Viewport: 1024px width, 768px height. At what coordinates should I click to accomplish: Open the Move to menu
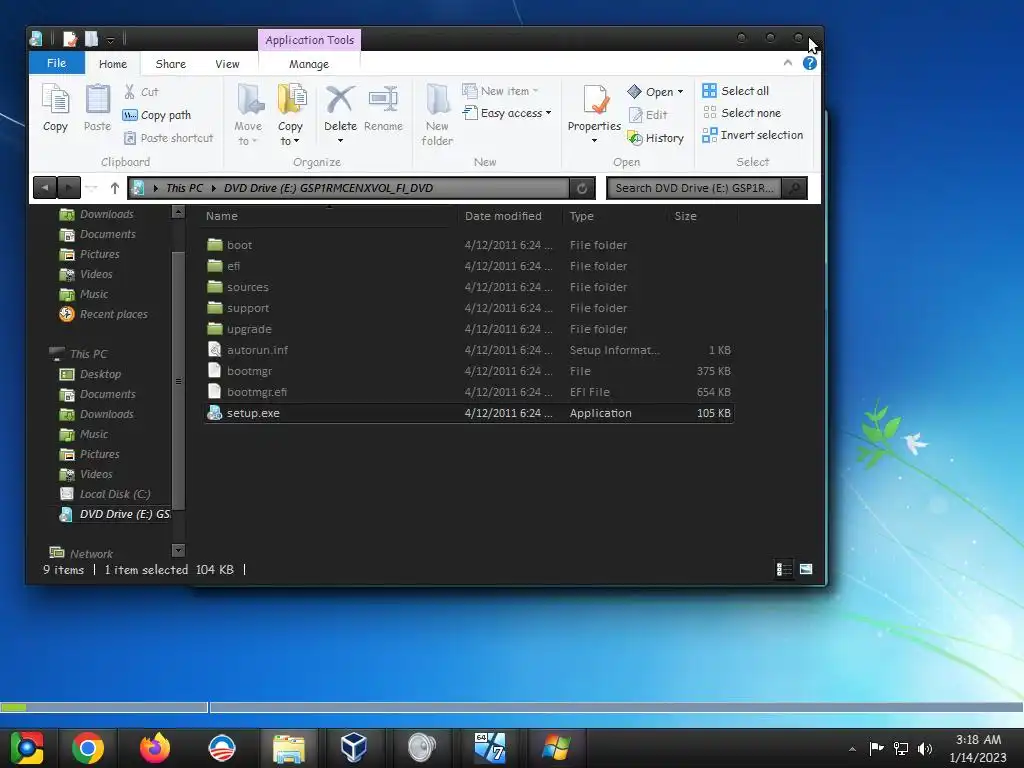point(248,116)
